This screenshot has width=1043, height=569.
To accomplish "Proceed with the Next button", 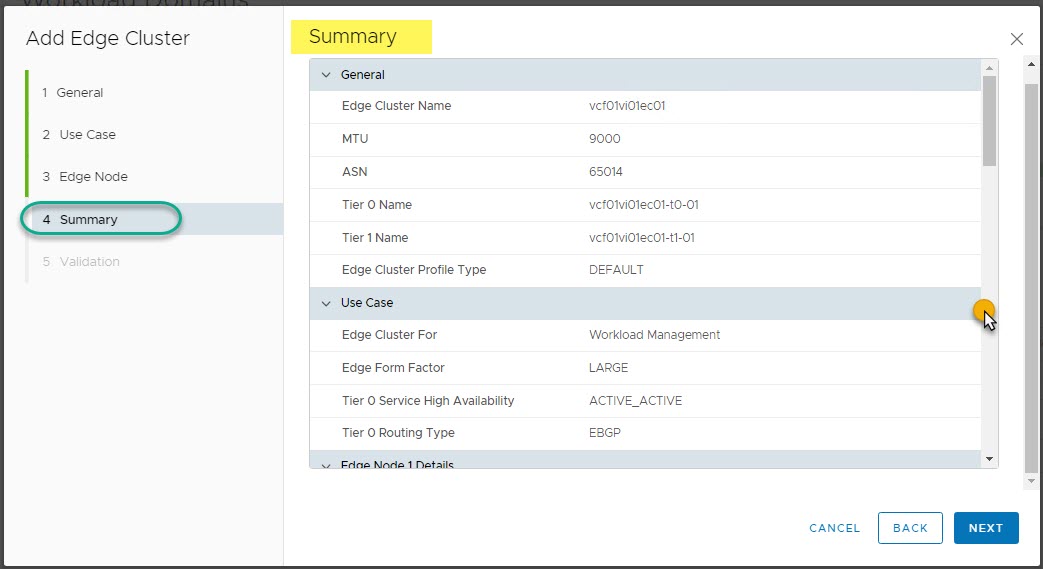I will tap(985, 528).
